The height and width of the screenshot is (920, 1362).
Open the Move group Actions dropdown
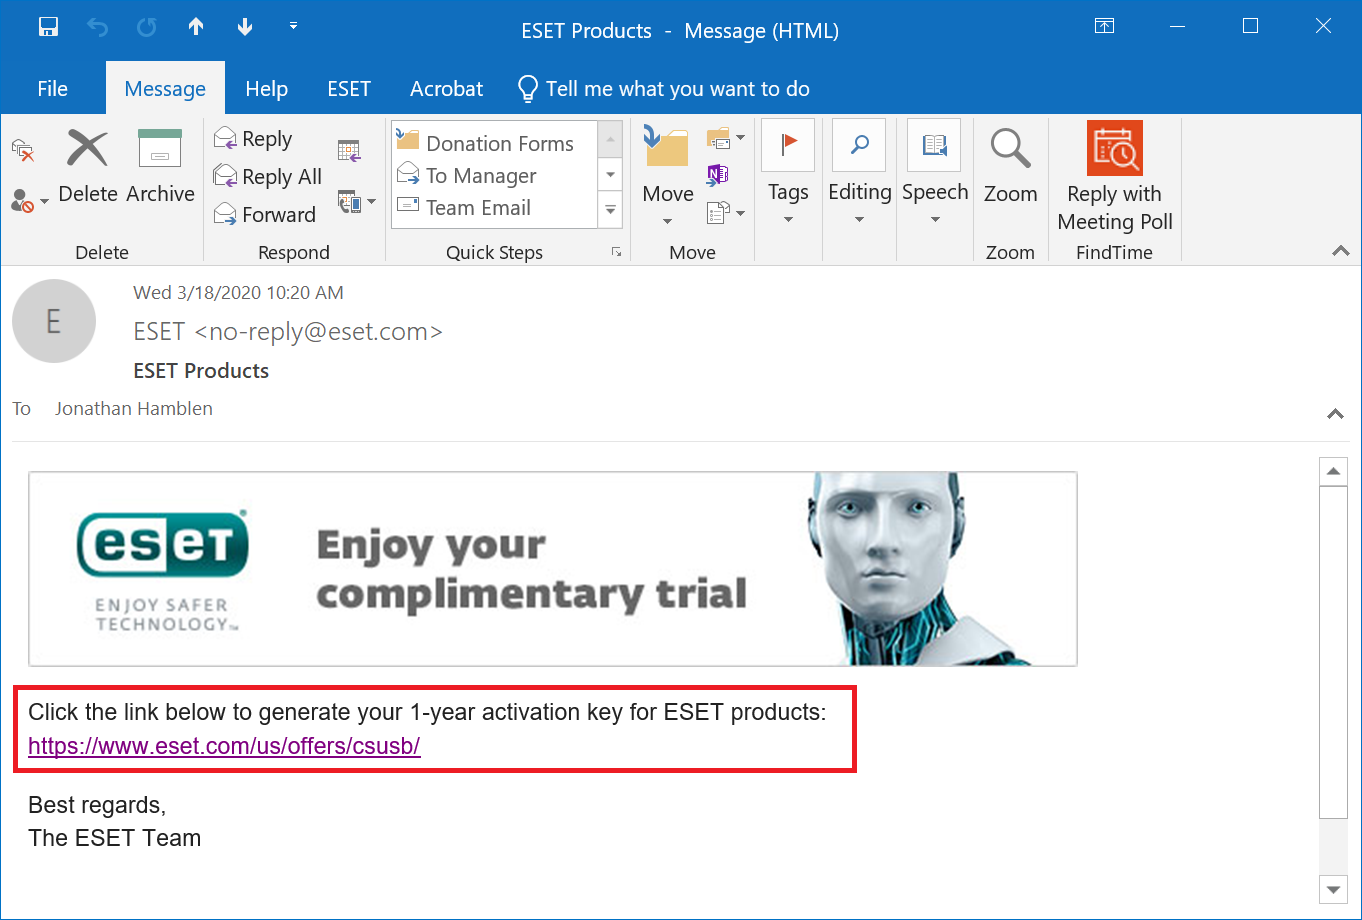point(726,212)
